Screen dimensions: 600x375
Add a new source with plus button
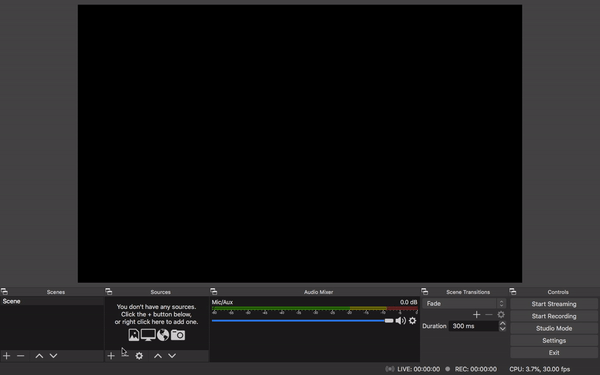coord(111,356)
